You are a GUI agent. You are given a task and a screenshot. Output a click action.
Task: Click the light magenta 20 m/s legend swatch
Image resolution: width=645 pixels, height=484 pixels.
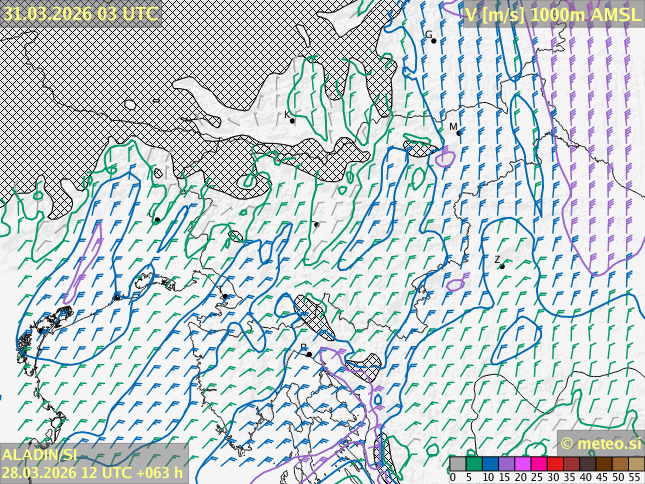coord(522,464)
